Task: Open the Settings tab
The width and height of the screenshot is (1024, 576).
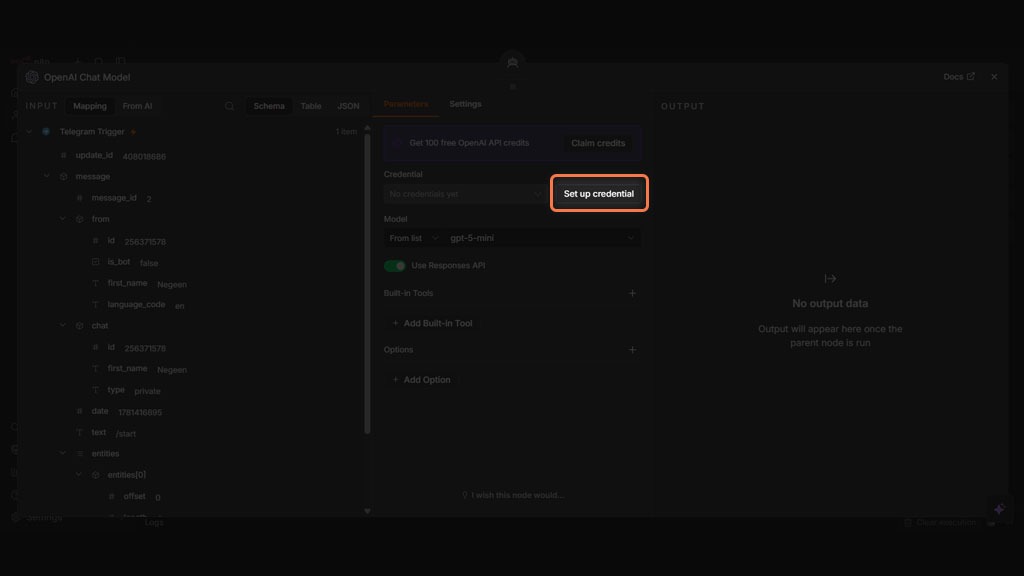Action: 465,104
